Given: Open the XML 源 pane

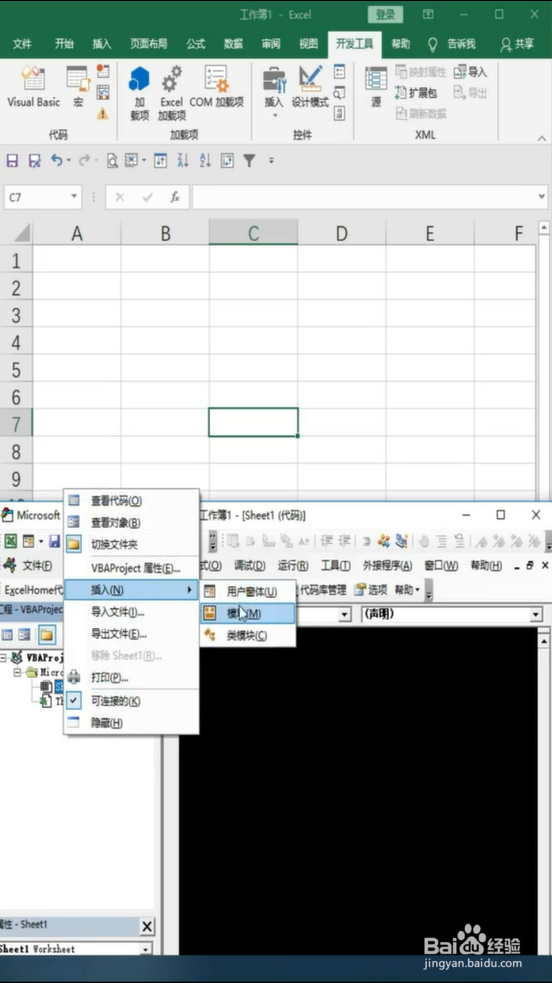Looking at the screenshot, I should pos(376,87).
